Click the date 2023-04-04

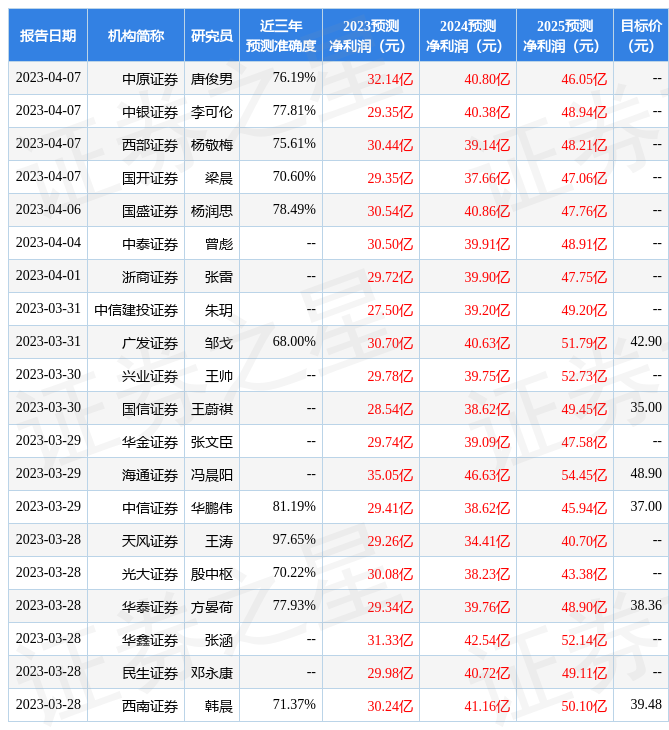pyautogui.click(x=48, y=243)
